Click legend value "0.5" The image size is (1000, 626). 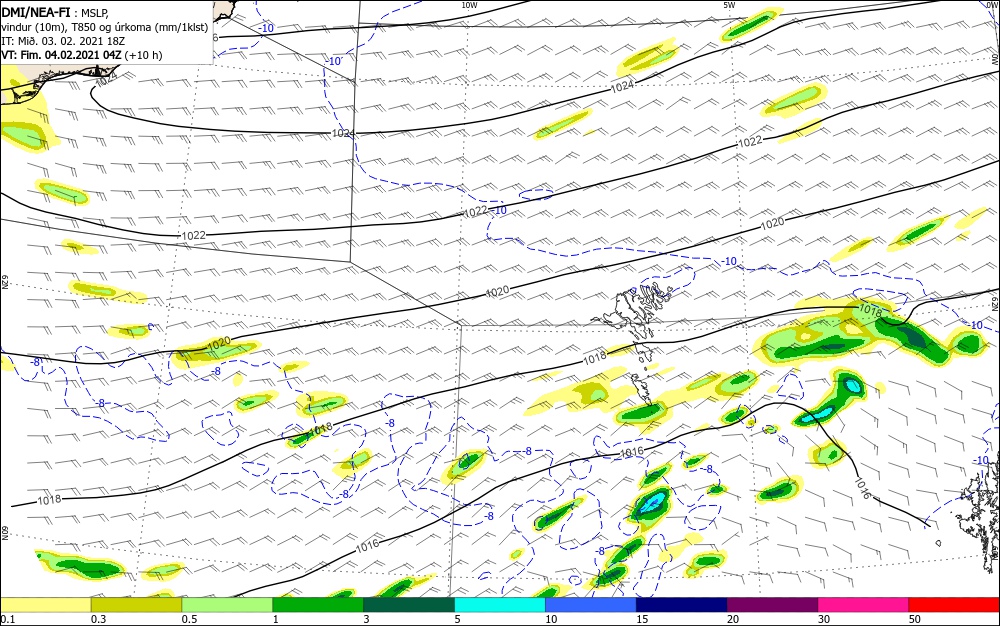click(x=189, y=620)
